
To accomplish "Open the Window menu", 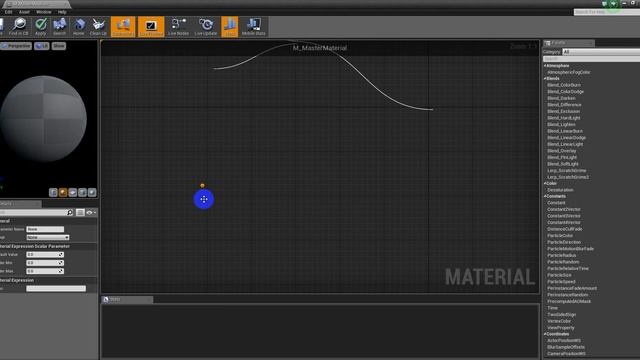I will 44,12.
